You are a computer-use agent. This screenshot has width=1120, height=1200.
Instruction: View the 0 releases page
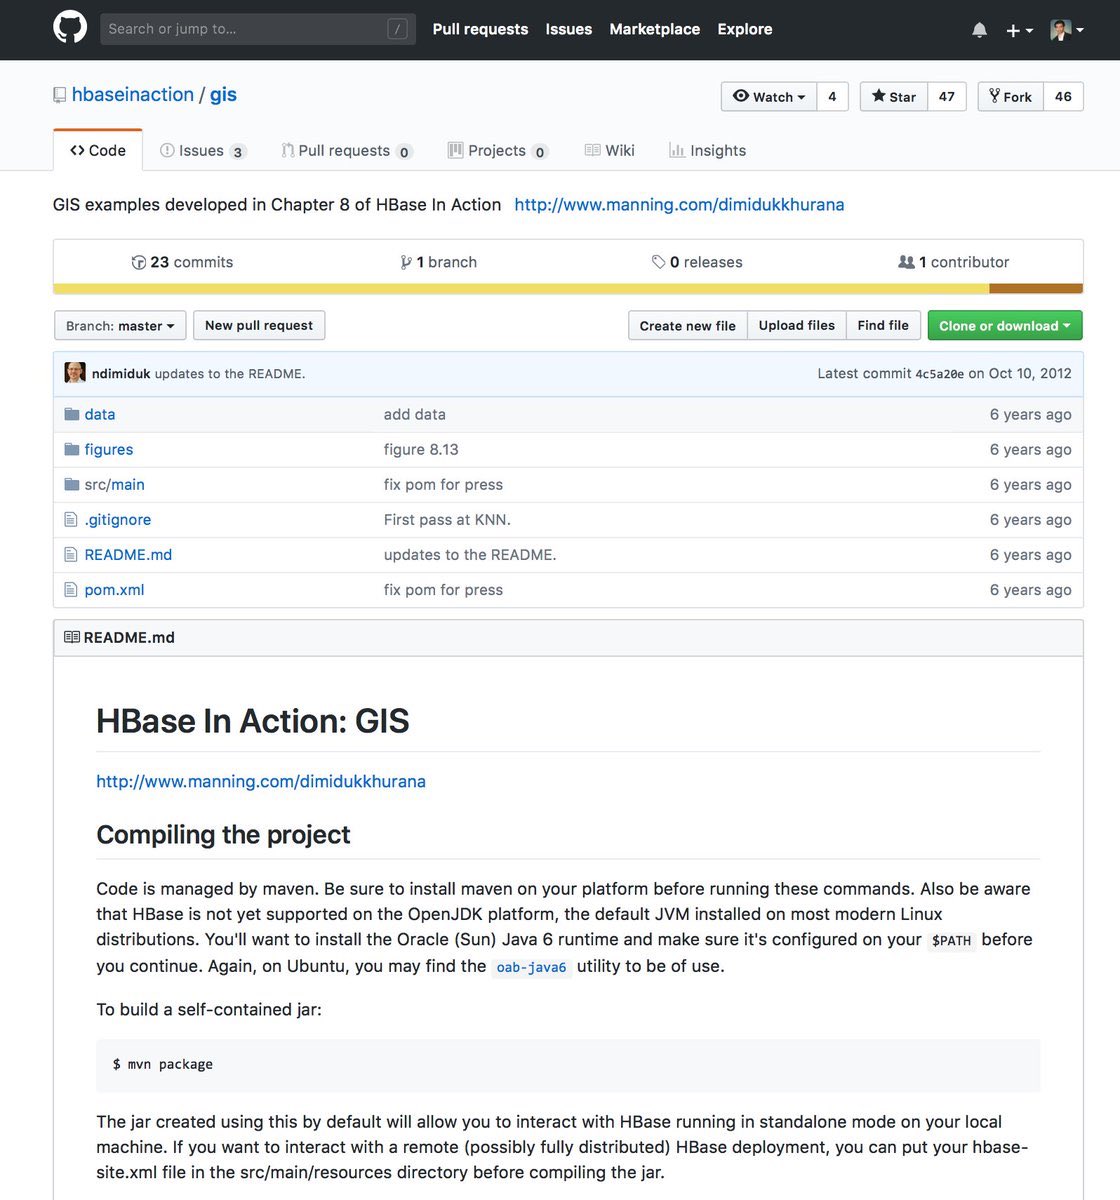pos(697,262)
